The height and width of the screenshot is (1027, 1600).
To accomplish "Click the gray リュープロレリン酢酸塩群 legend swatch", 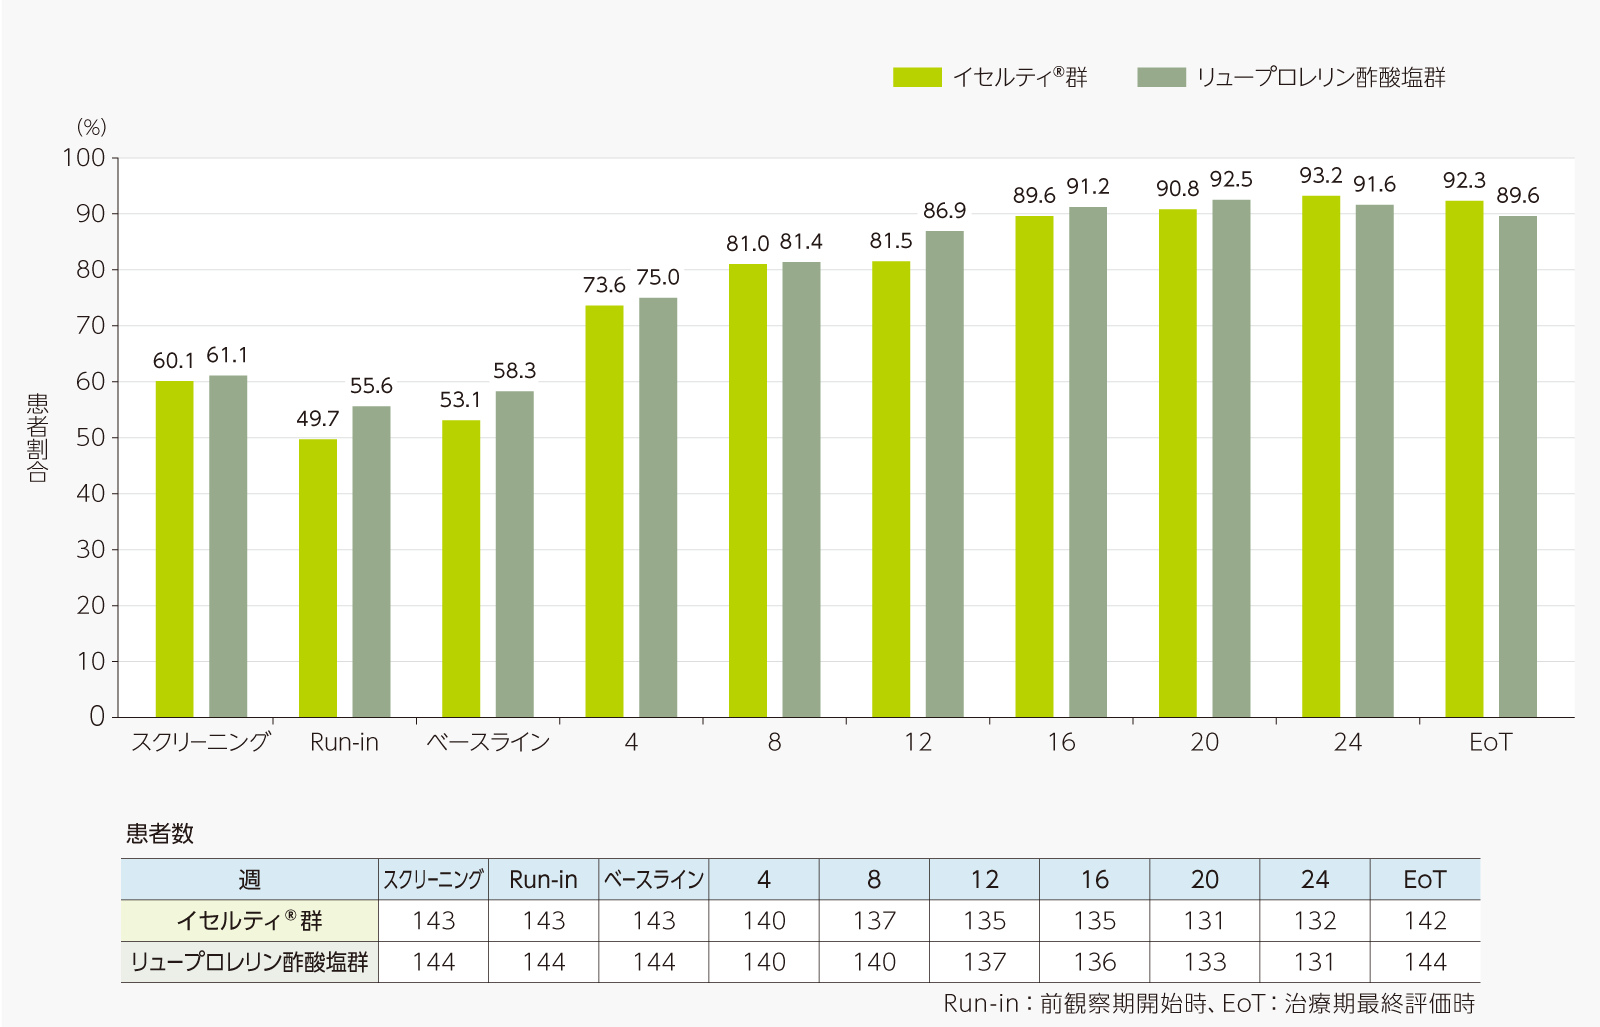I will pyautogui.click(x=1160, y=77).
